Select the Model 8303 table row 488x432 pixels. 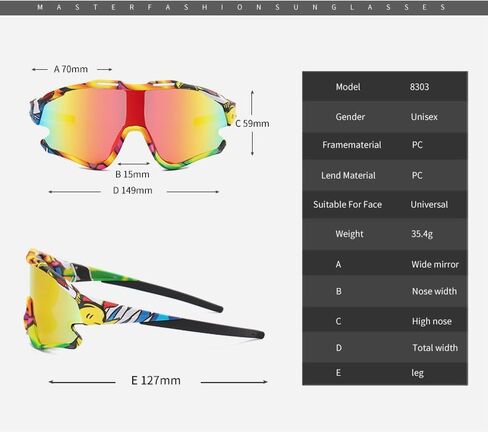click(385, 86)
